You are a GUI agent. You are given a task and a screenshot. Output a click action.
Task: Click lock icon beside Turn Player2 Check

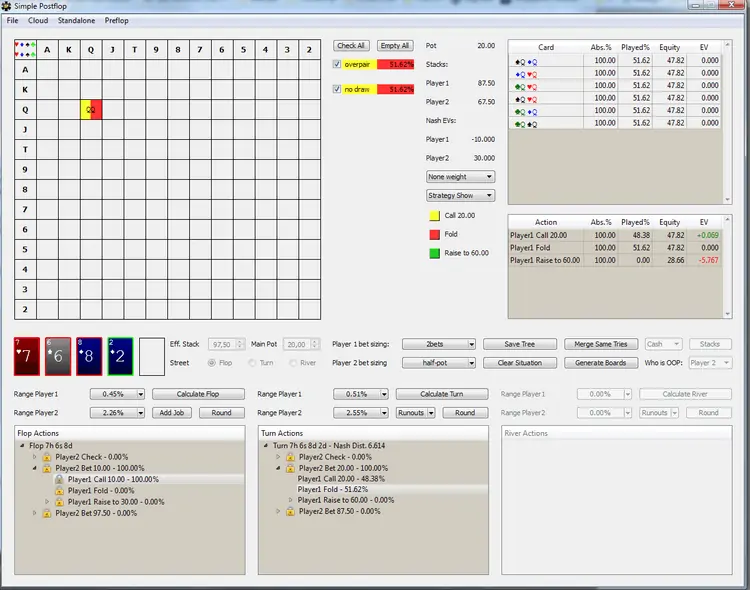point(290,457)
